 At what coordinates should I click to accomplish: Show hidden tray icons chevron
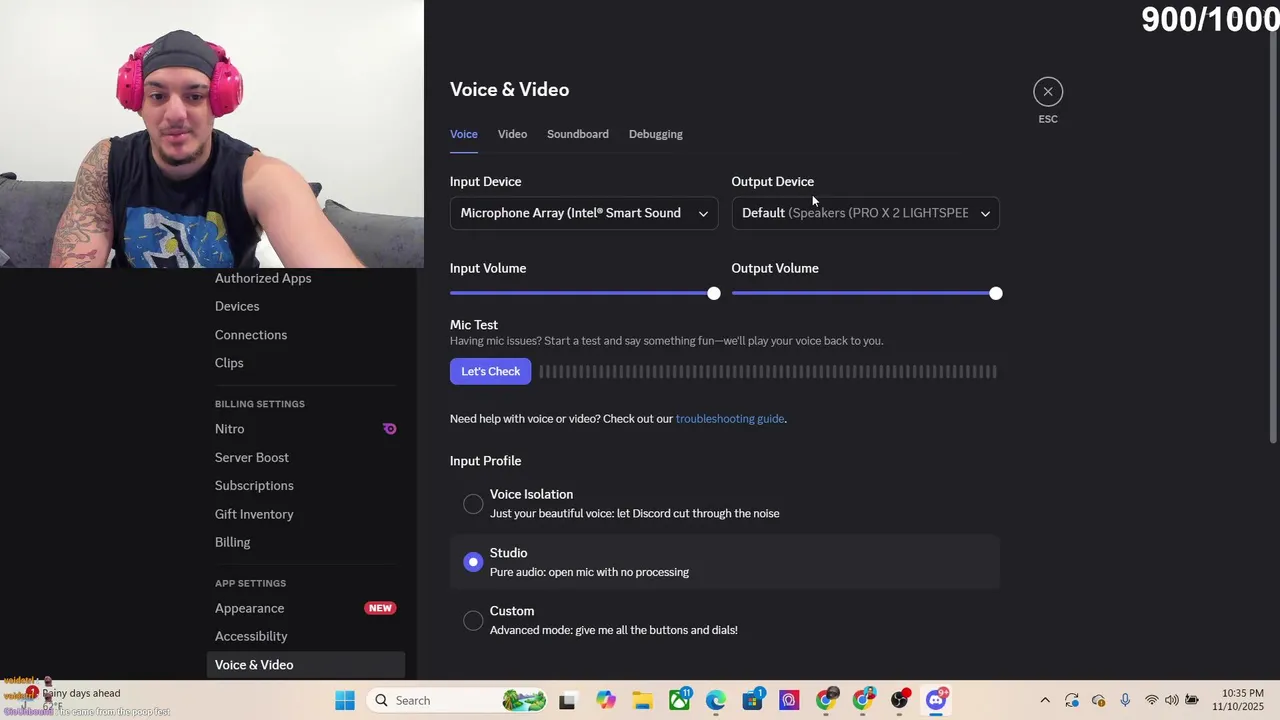1045,700
